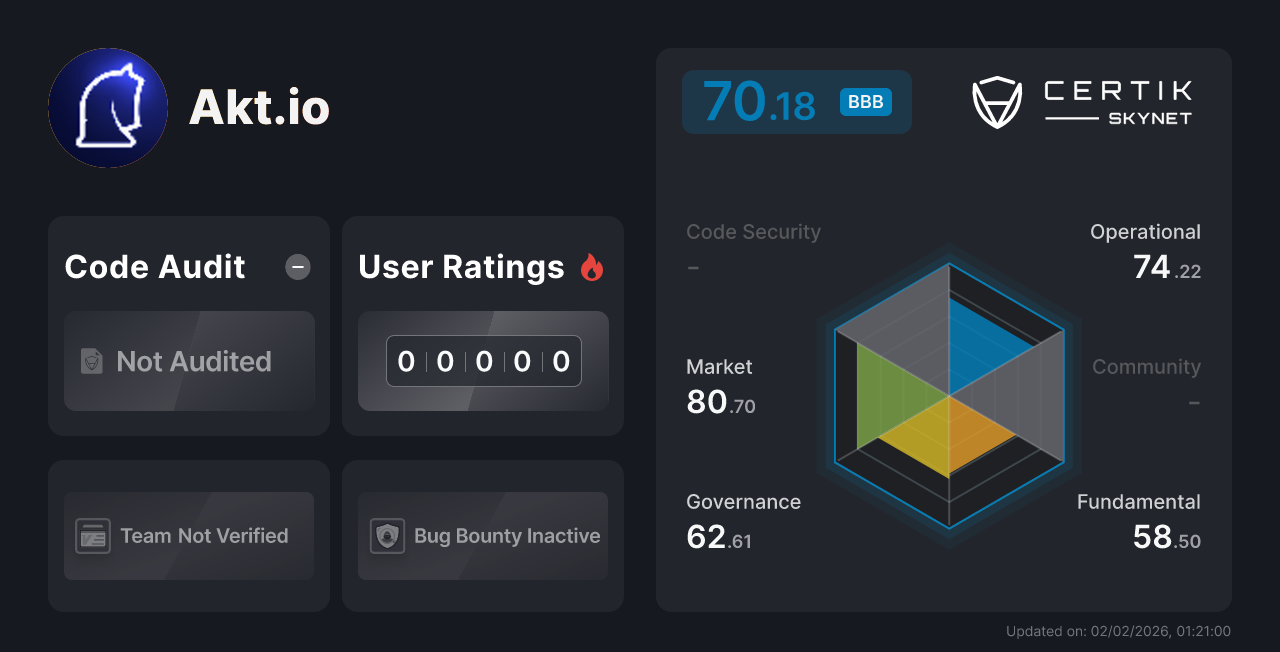
Task: Click the Updated on timestamp link
Action: pyautogui.click(x=1117, y=631)
